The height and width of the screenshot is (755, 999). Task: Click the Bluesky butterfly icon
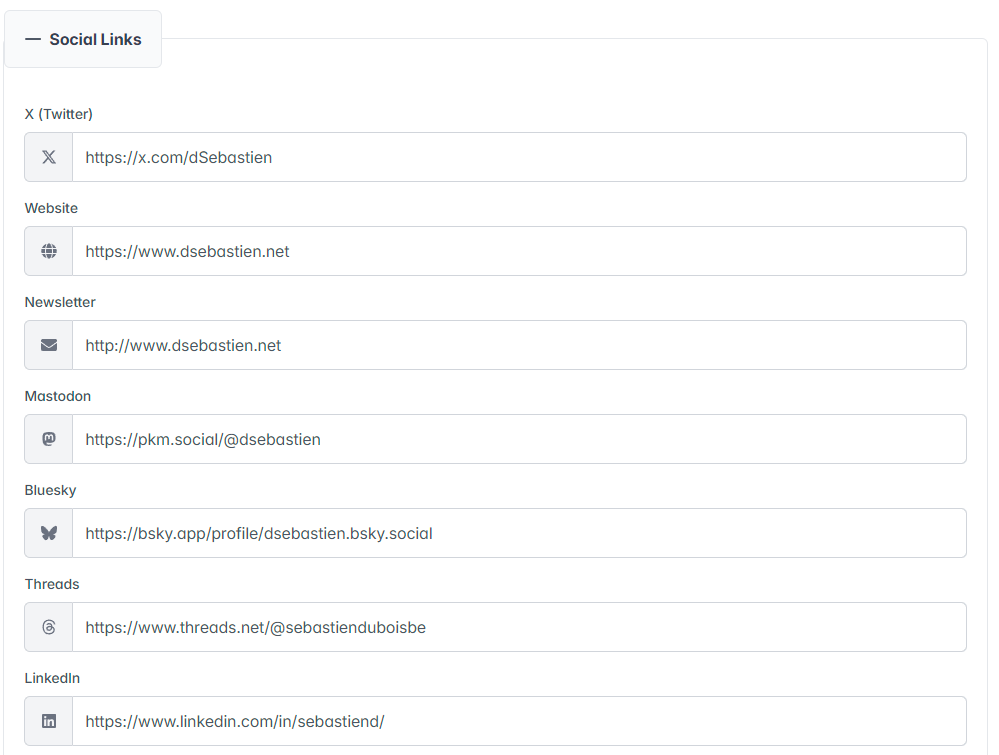(49, 533)
